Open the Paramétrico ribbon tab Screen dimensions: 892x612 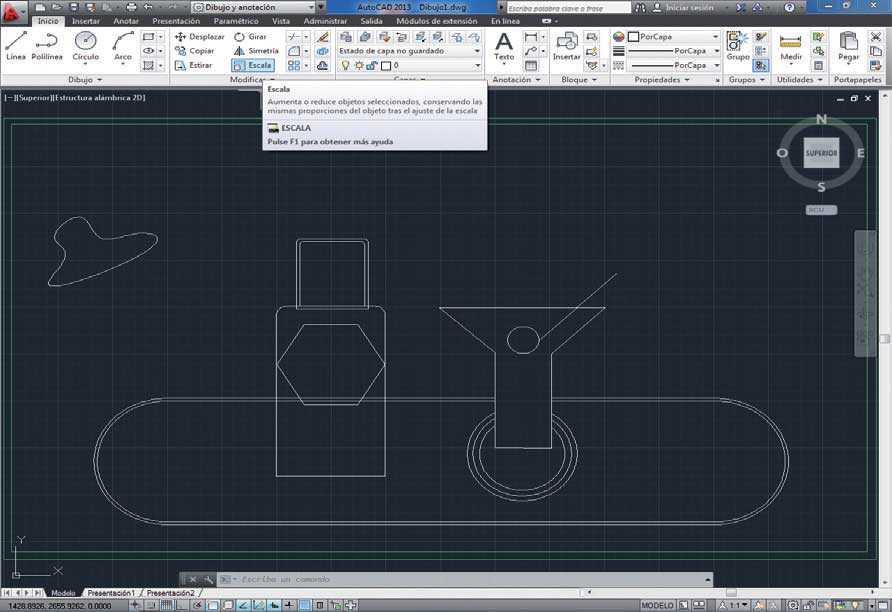[236, 21]
